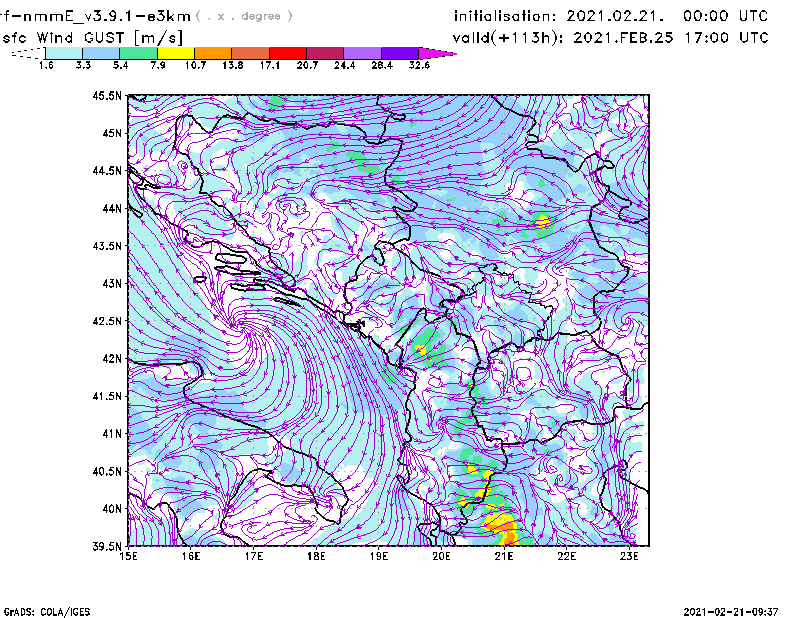The height and width of the screenshot is (618, 800).
Task: Click the faint "( . x . degree )" text
Action: (x=244, y=16)
